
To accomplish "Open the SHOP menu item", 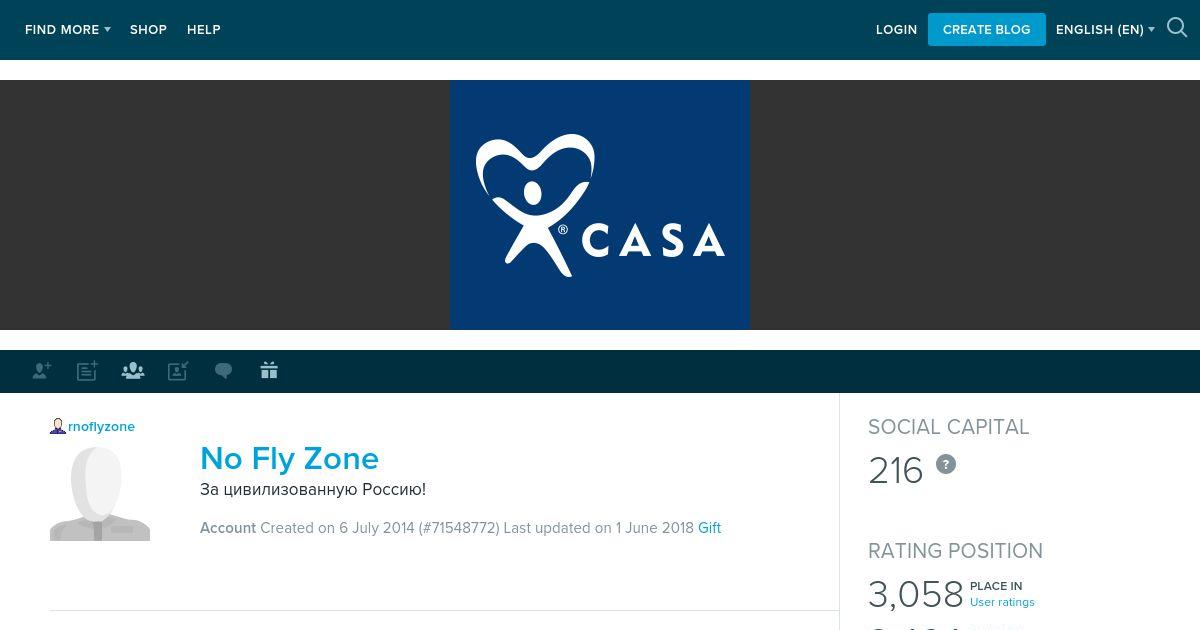I will pos(148,30).
